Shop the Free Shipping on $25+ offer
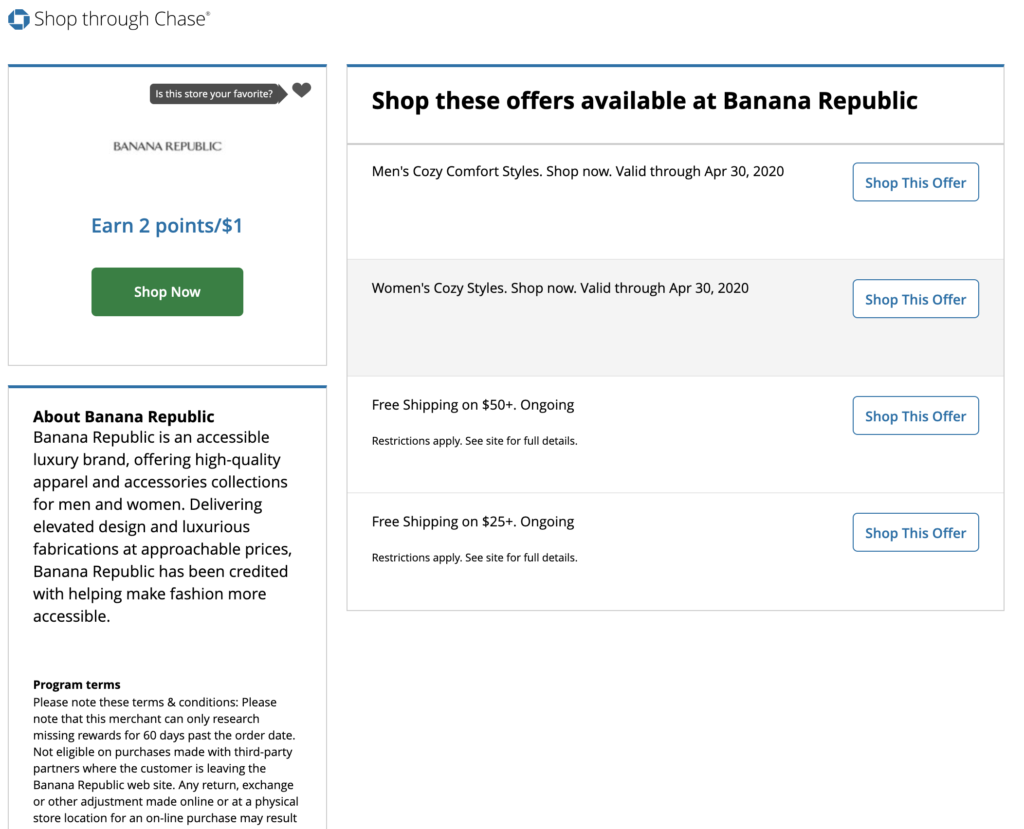 point(915,533)
